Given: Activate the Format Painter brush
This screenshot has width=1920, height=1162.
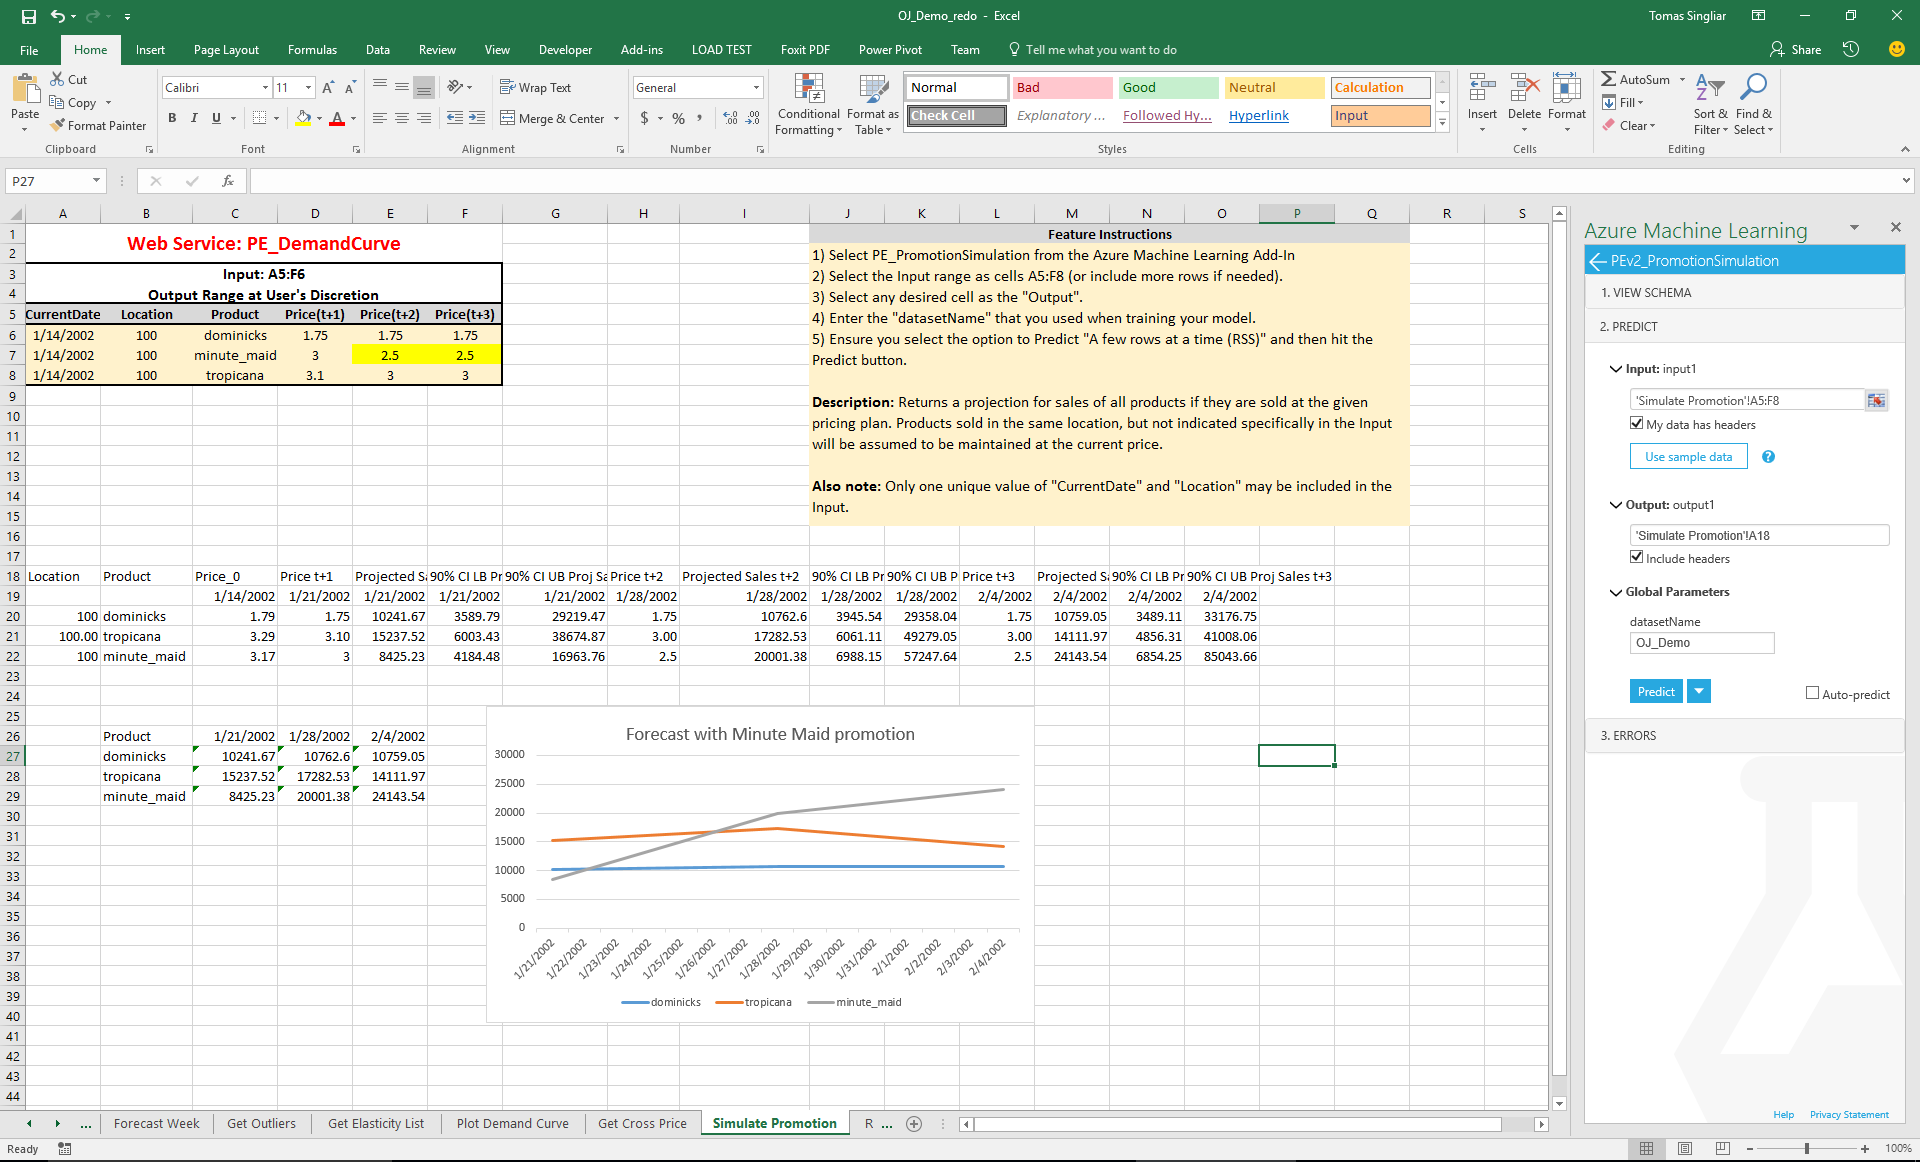Looking at the screenshot, I should tap(99, 125).
